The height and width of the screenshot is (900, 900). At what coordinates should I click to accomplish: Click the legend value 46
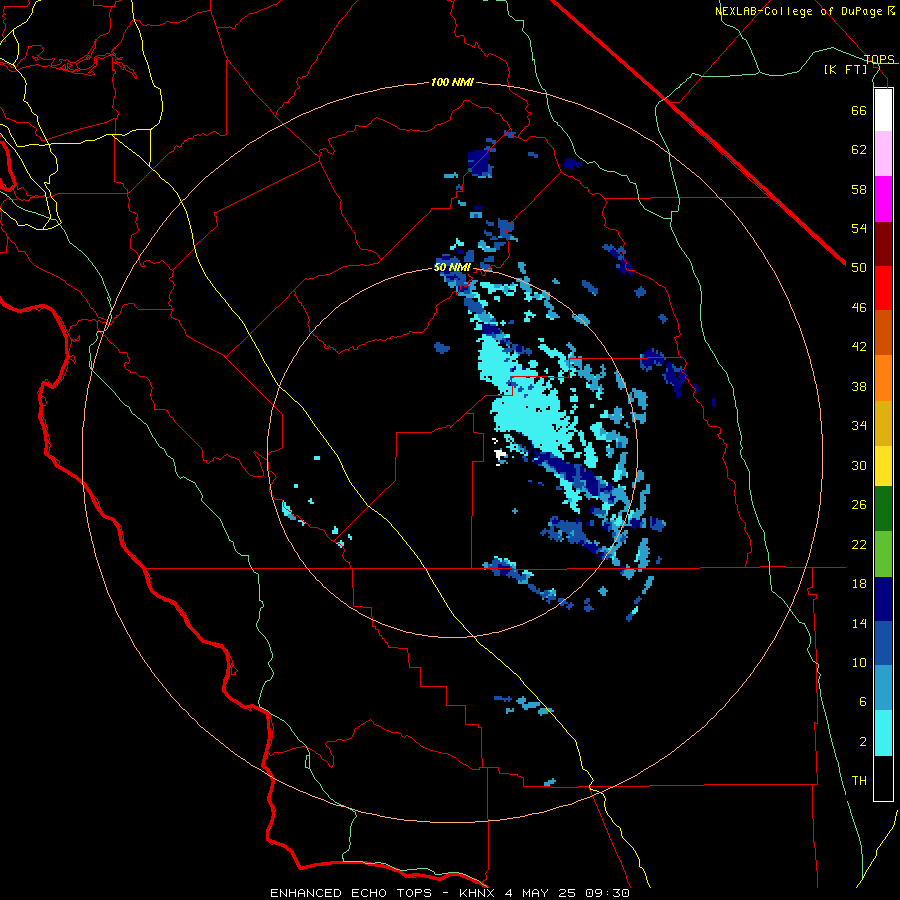(859, 308)
